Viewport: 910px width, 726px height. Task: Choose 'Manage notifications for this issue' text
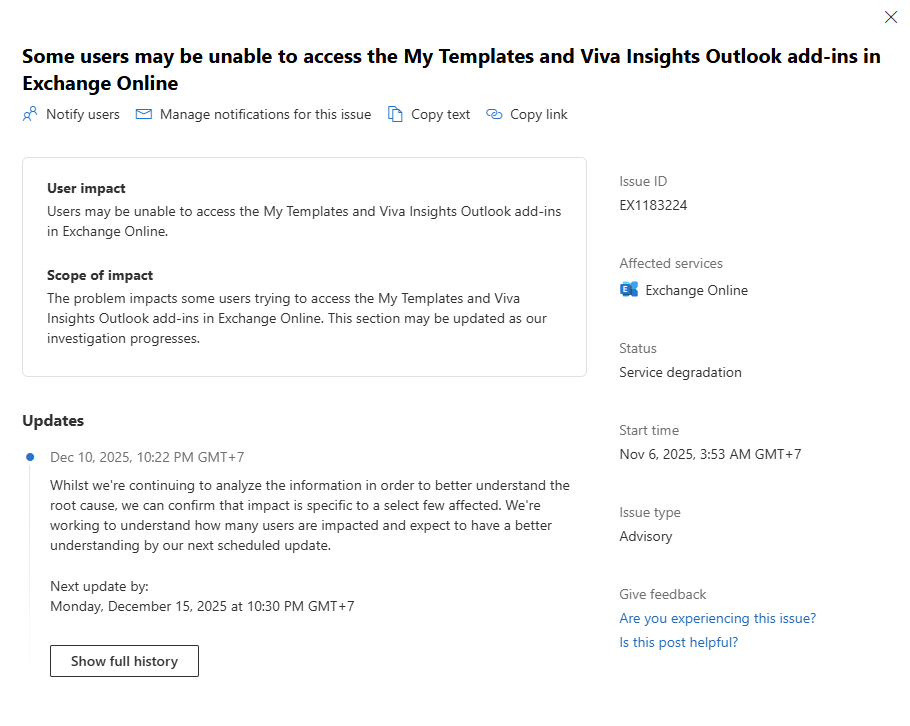[265, 114]
